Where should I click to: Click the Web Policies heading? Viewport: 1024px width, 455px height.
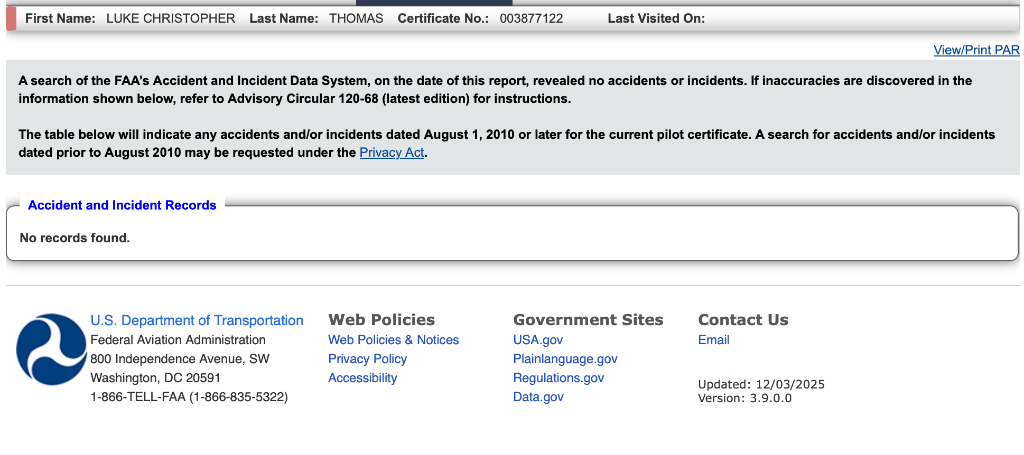click(x=381, y=320)
